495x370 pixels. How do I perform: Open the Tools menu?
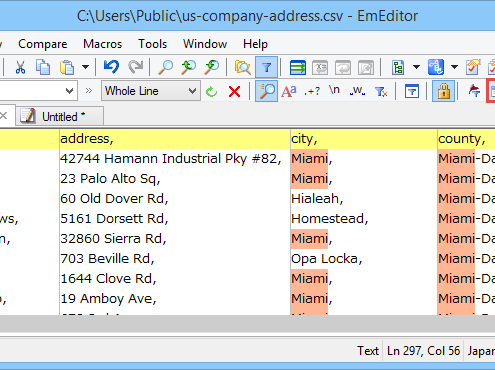pyautogui.click(x=153, y=44)
